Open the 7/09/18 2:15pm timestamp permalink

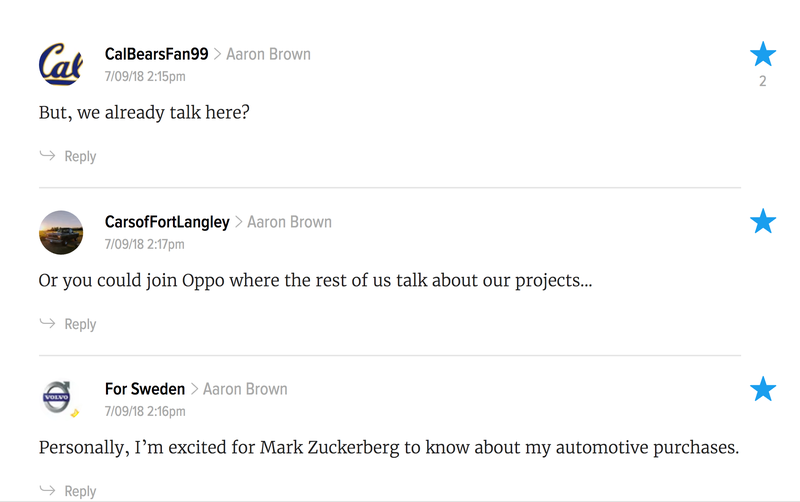(145, 77)
